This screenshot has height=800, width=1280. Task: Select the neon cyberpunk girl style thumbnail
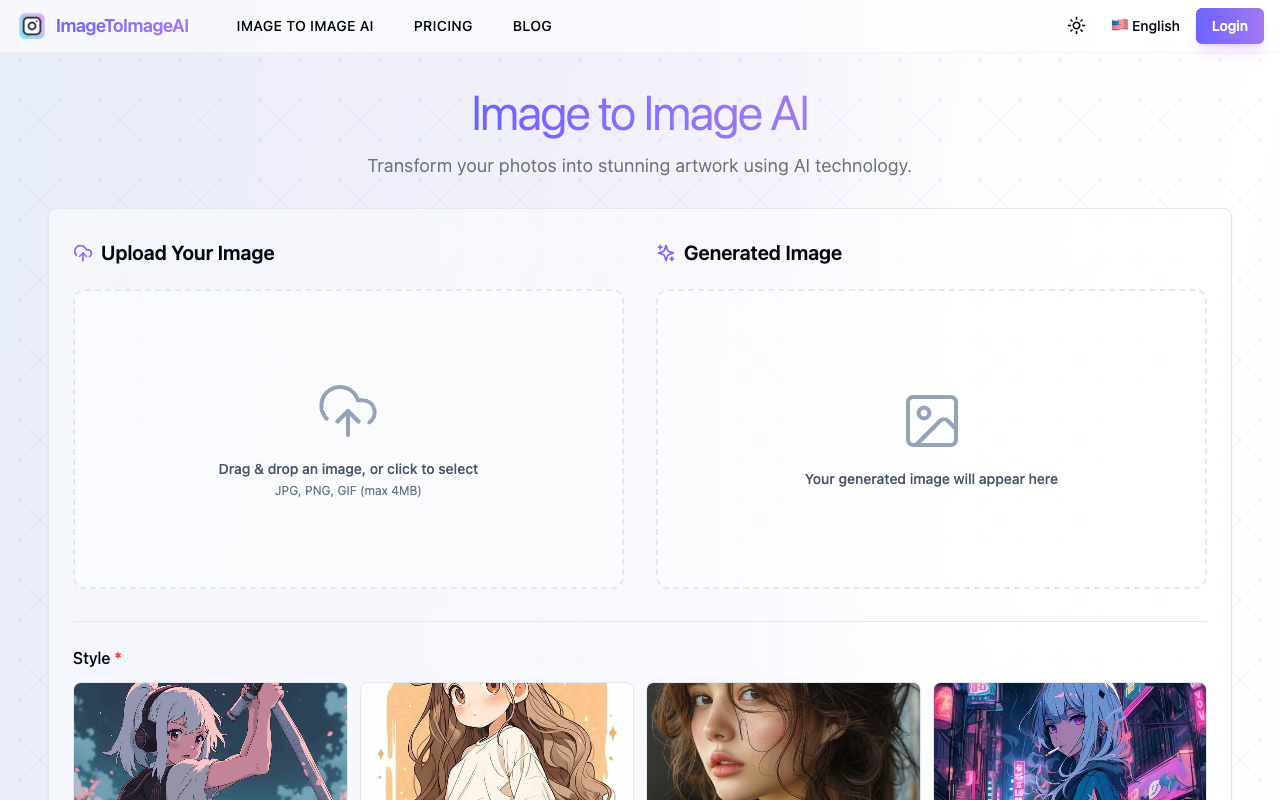coord(1070,741)
